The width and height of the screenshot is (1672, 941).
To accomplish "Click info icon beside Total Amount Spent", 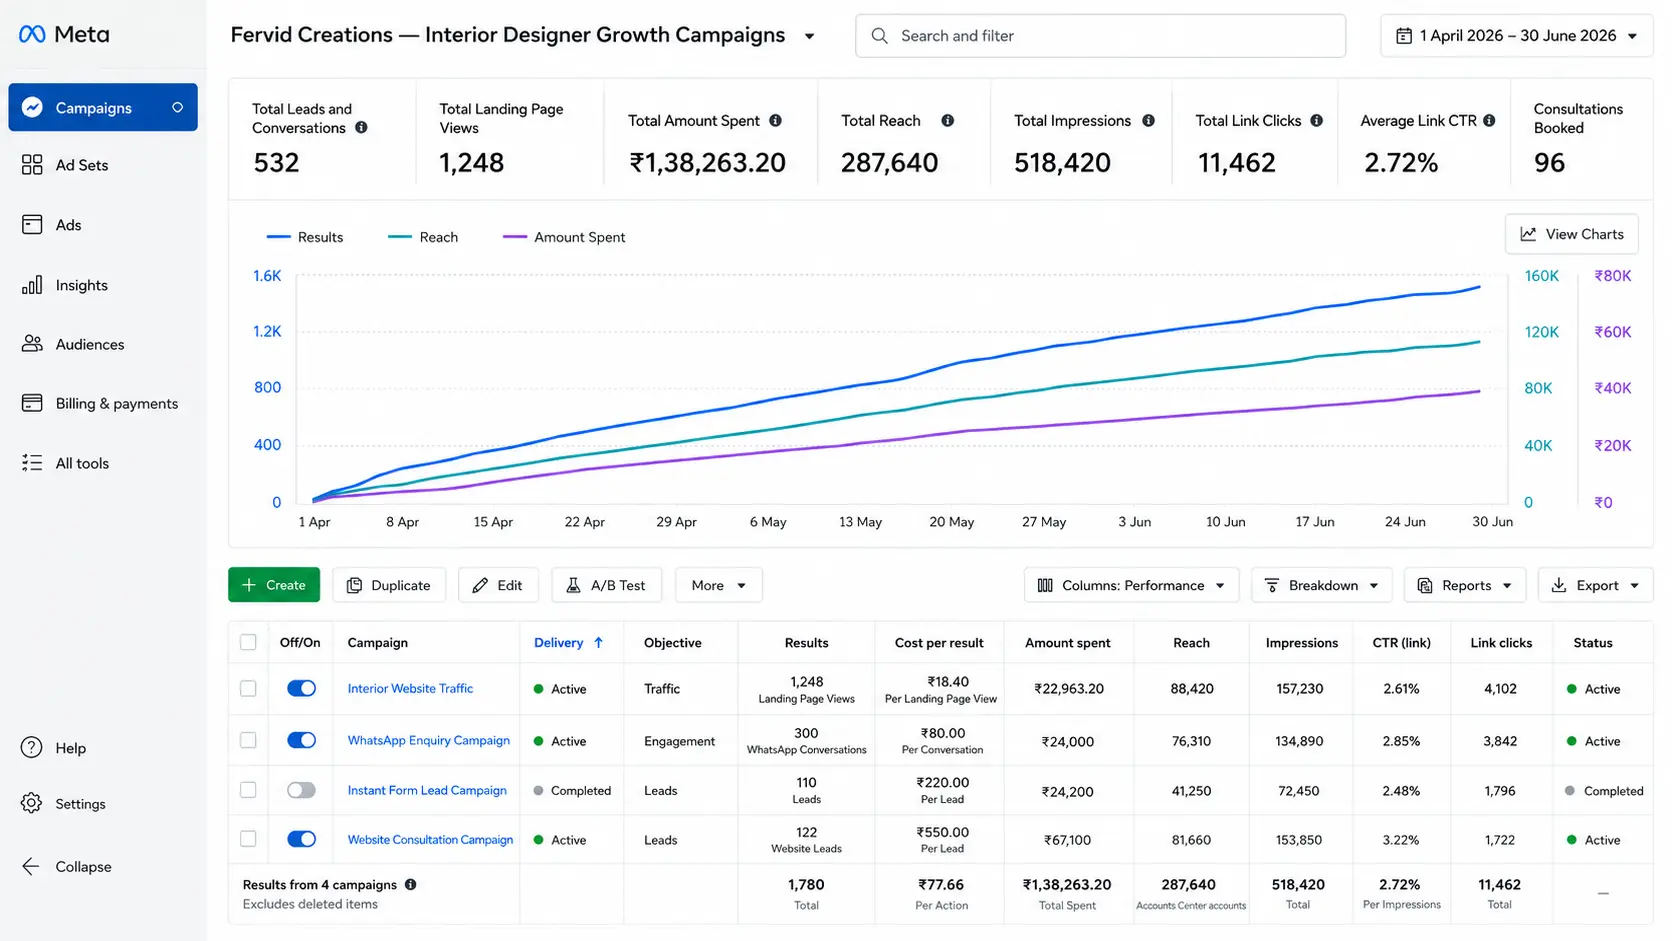I will 775,120.
